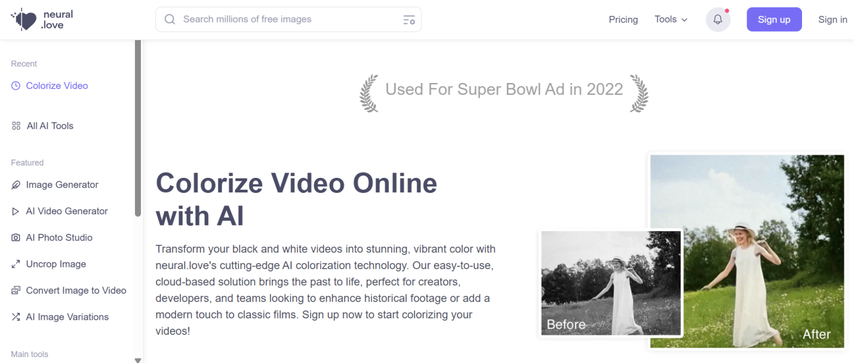The height and width of the screenshot is (363, 854).
Task: Open the Pricing page
Action: 623,20
